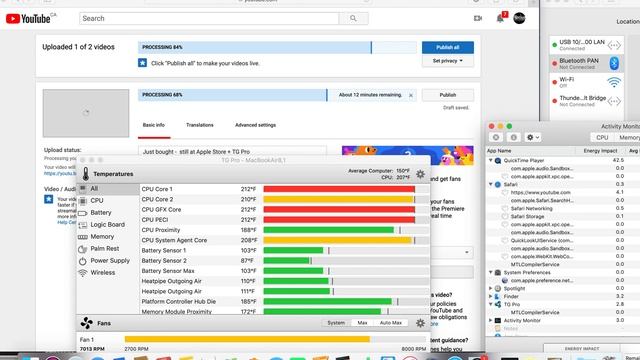Click the Thunderbolt Bridge arrows icon
Viewport: 640px width, 360px height.
(x=614, y=101)
